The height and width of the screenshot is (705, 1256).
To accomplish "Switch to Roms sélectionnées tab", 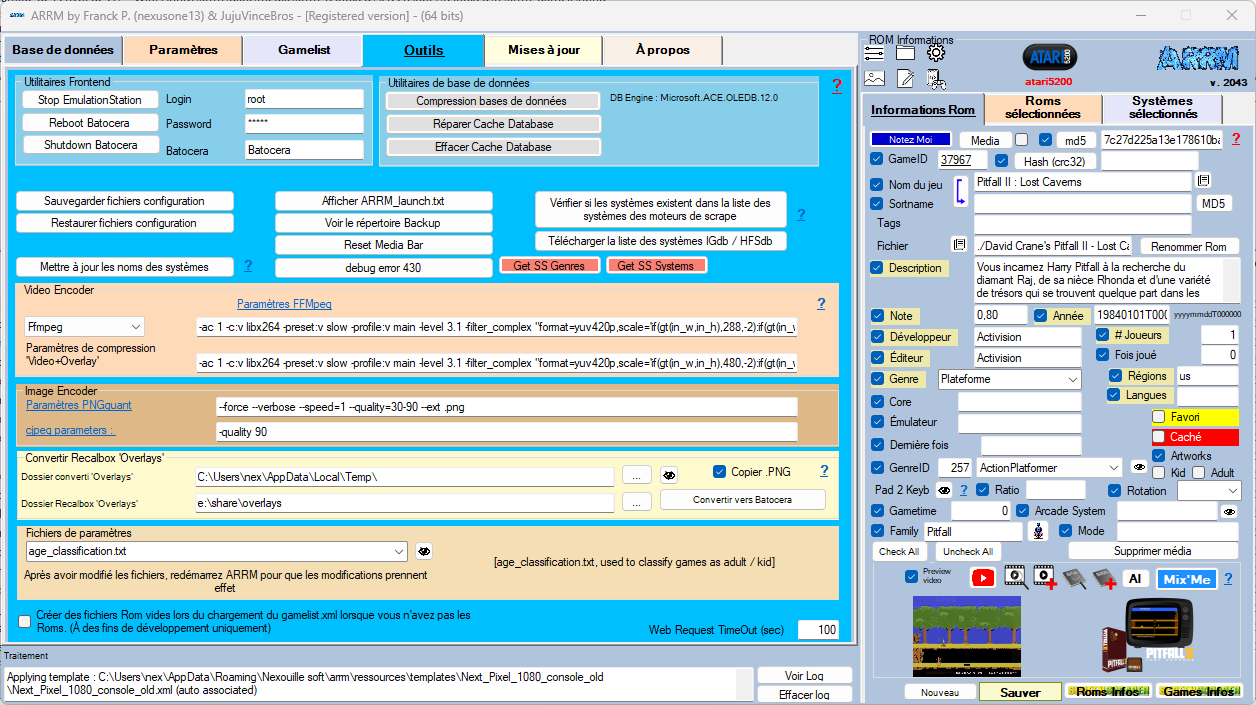I will click(1044, 108).
